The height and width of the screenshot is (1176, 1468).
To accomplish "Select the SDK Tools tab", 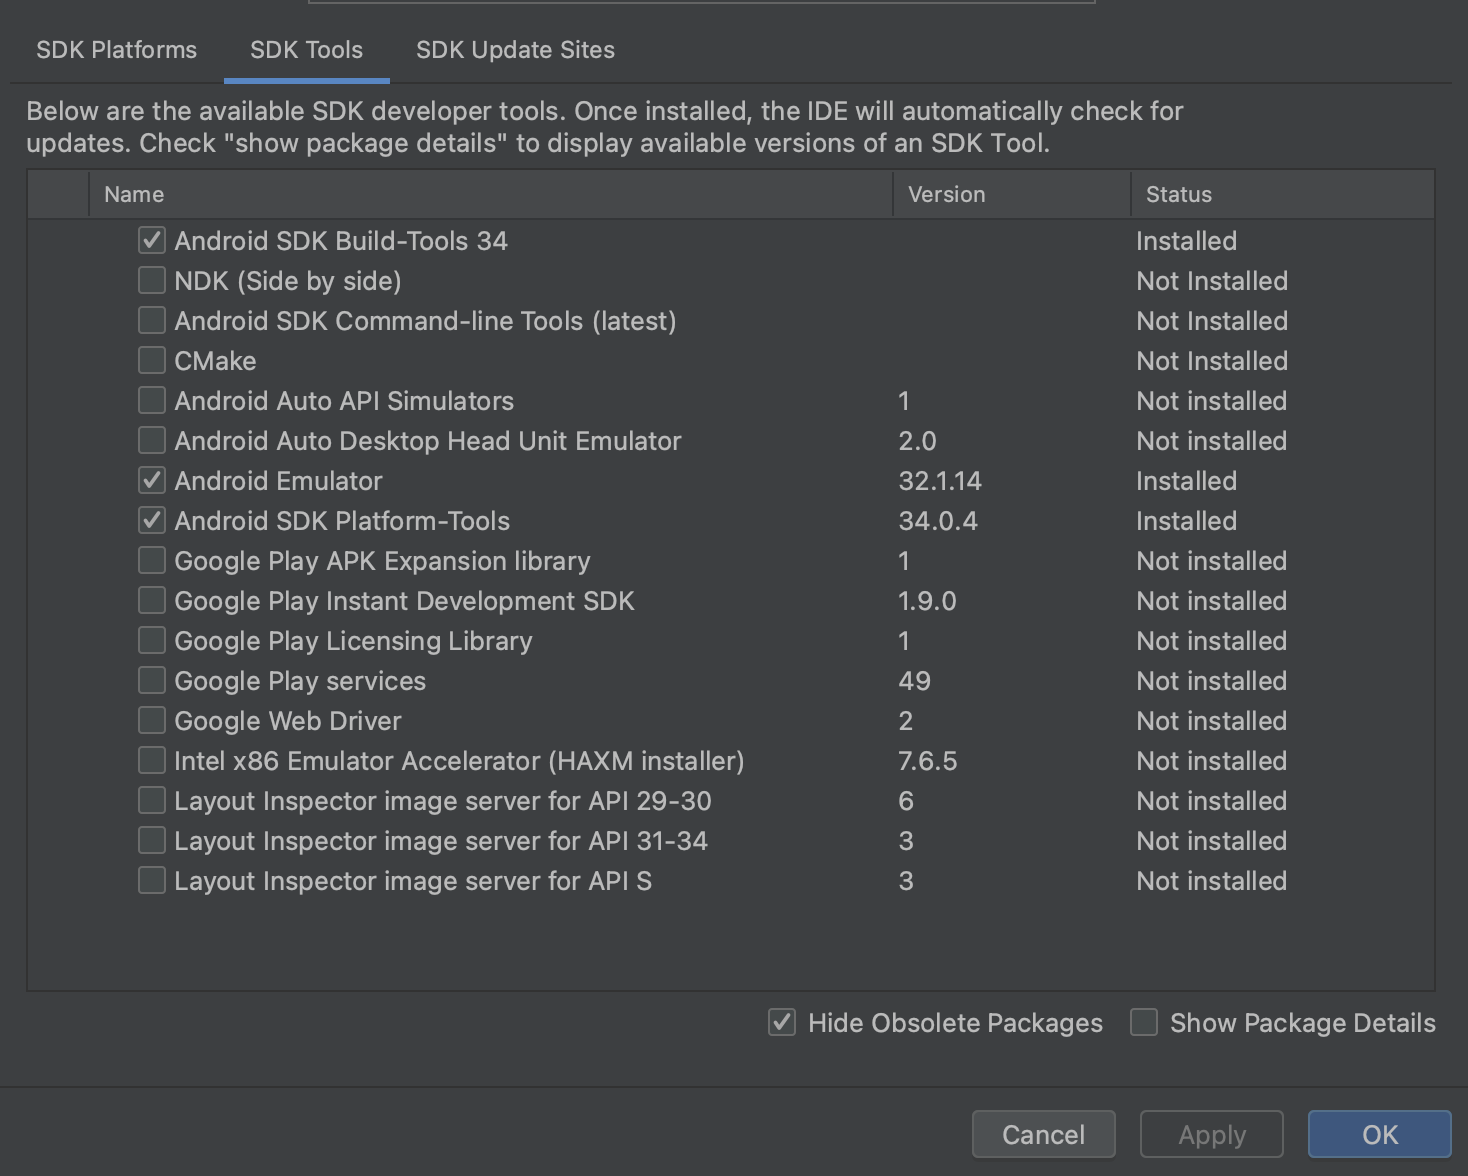I will (x=306, y=50).
